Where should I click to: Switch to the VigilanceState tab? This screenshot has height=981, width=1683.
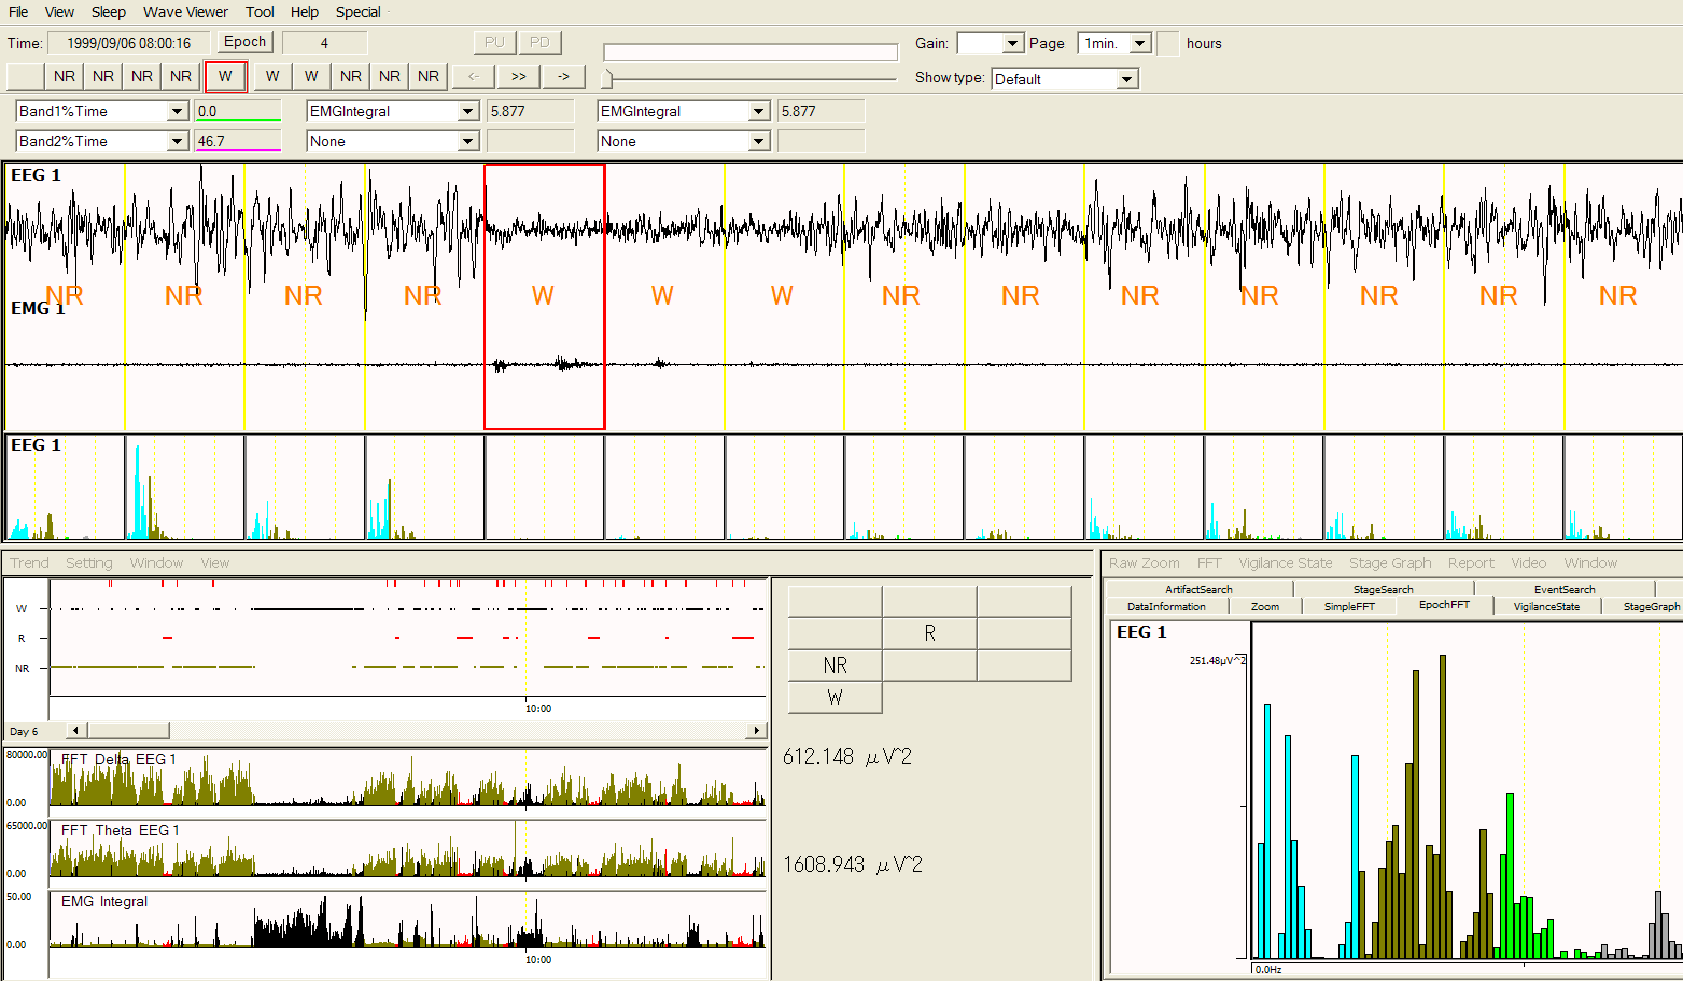pos(1546,606)
